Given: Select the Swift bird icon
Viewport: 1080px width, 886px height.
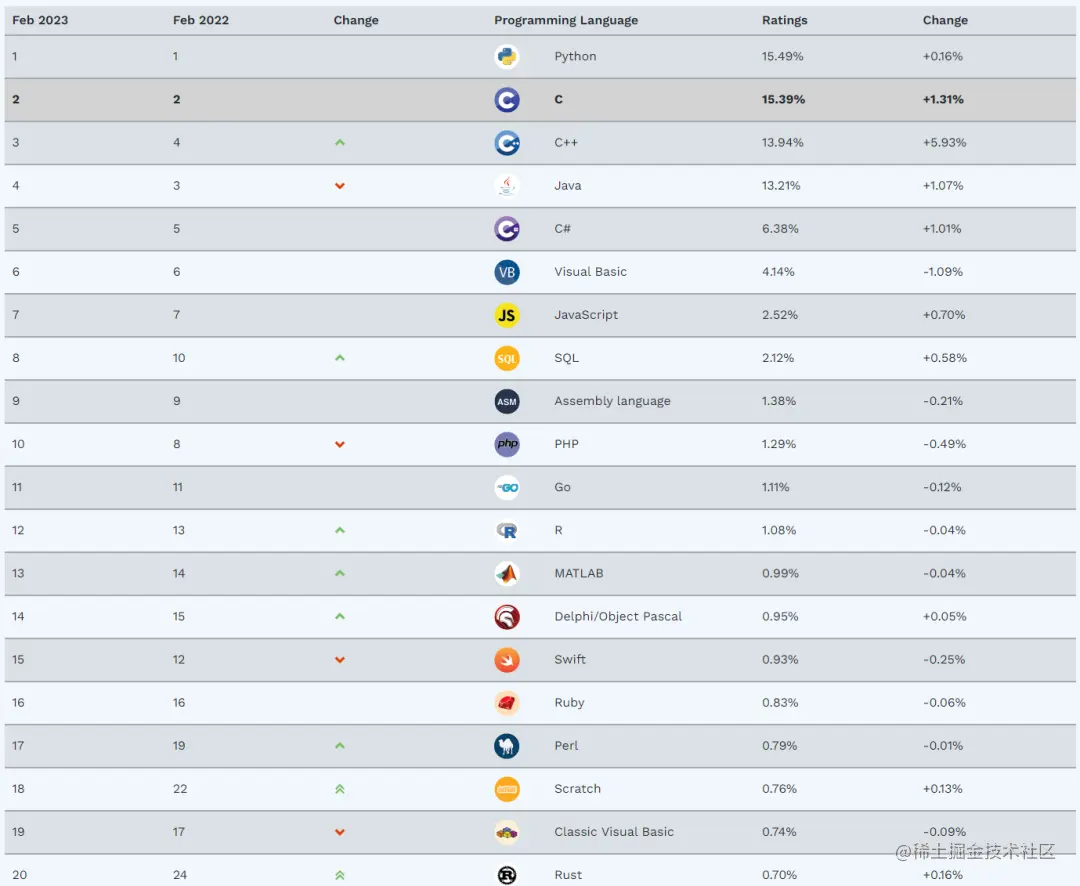Looking at the screenshot, I should 507,660.
